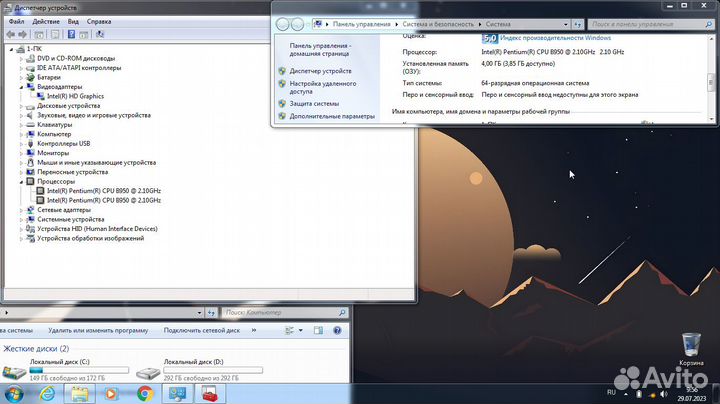Toggle the preview pane icon in Explorer
The height and width of the screenshot is (404, 720).
pyautogui.click(x=318, y=330)
